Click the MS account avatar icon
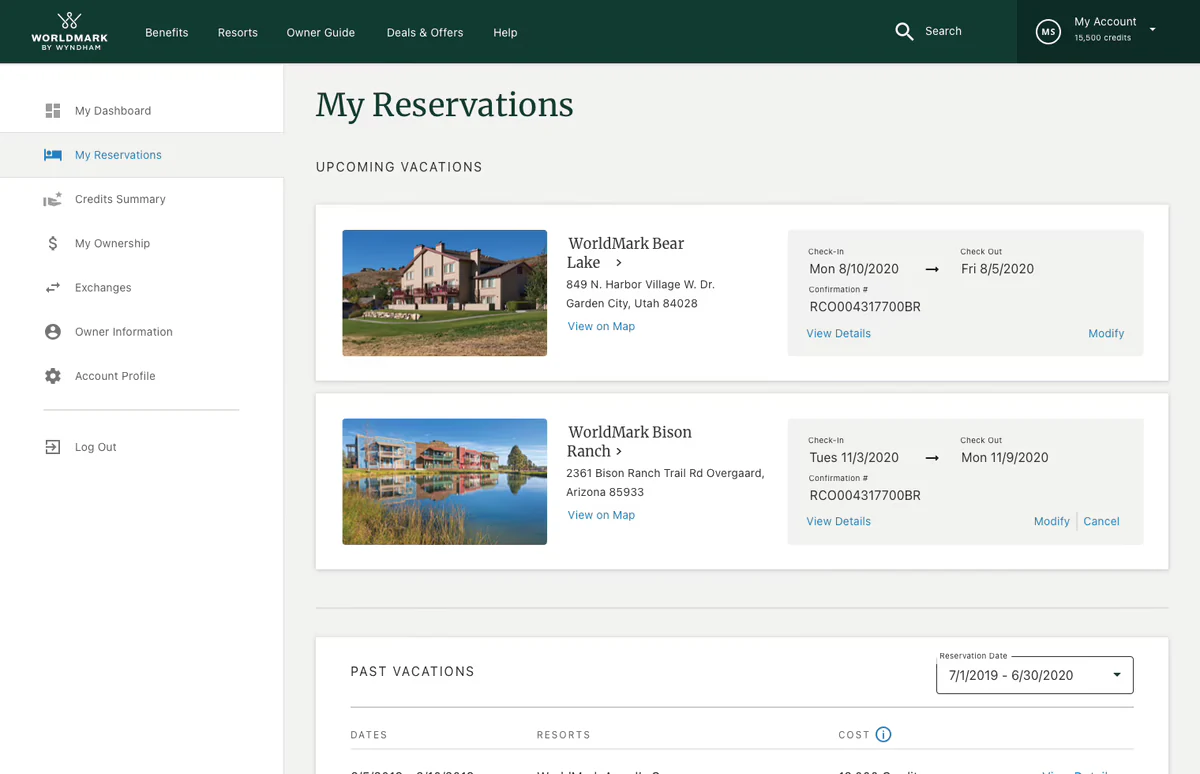The height and width of the screenshot is (774, 1200). coord(1048,32)
